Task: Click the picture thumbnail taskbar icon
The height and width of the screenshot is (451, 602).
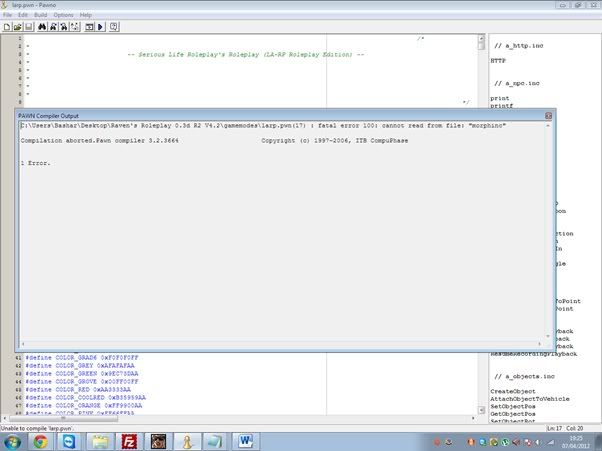Action: (x=158, y=442)
